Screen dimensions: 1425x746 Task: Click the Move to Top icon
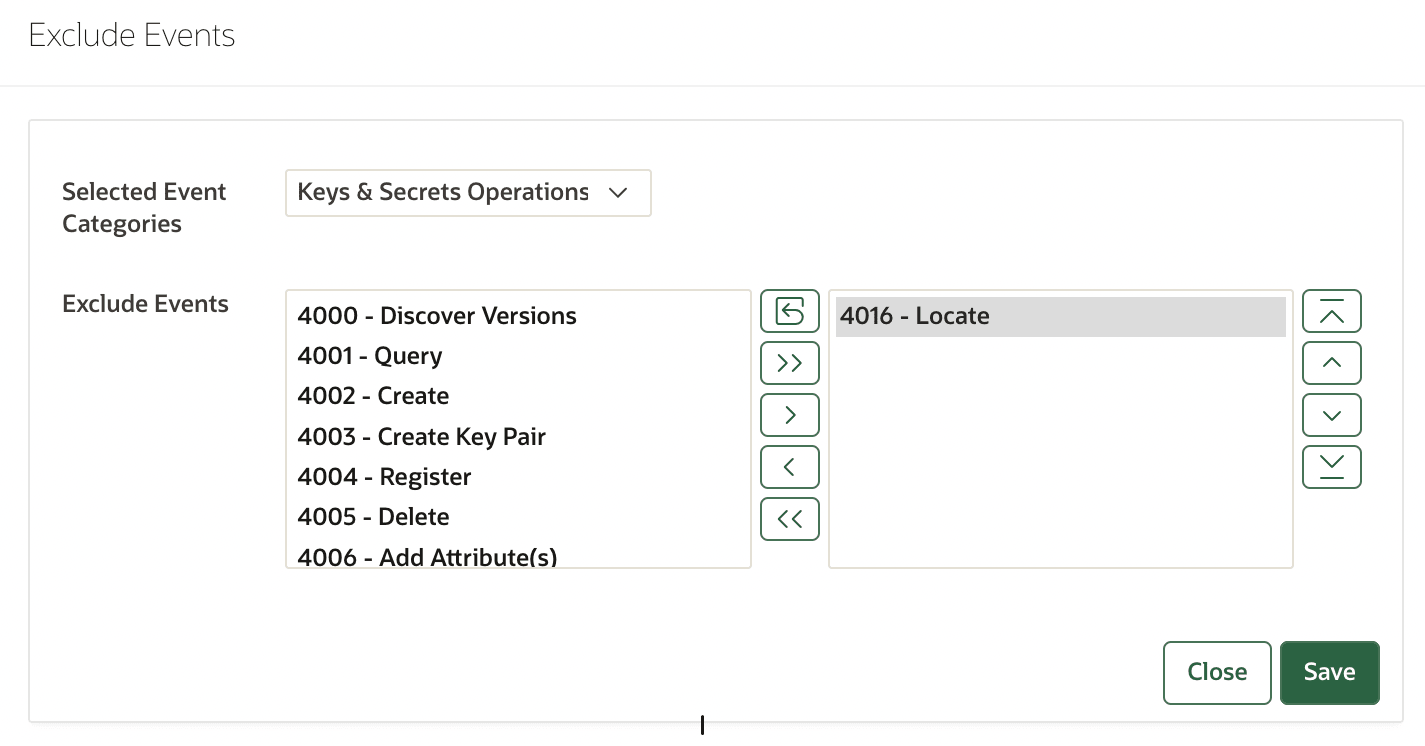[1331, 311]
